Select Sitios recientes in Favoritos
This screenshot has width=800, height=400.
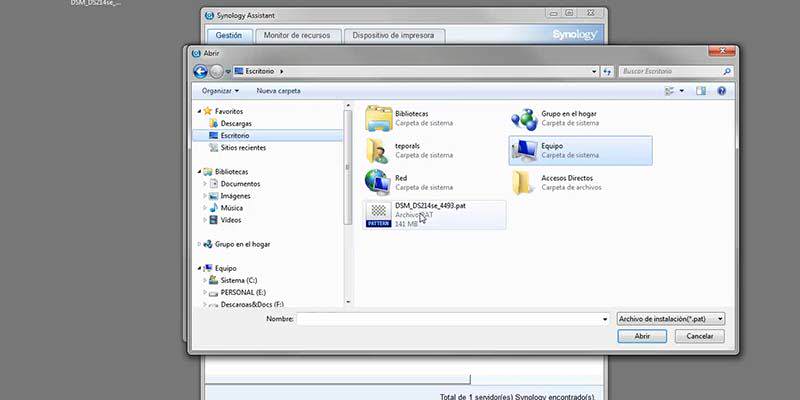[243, 147]
